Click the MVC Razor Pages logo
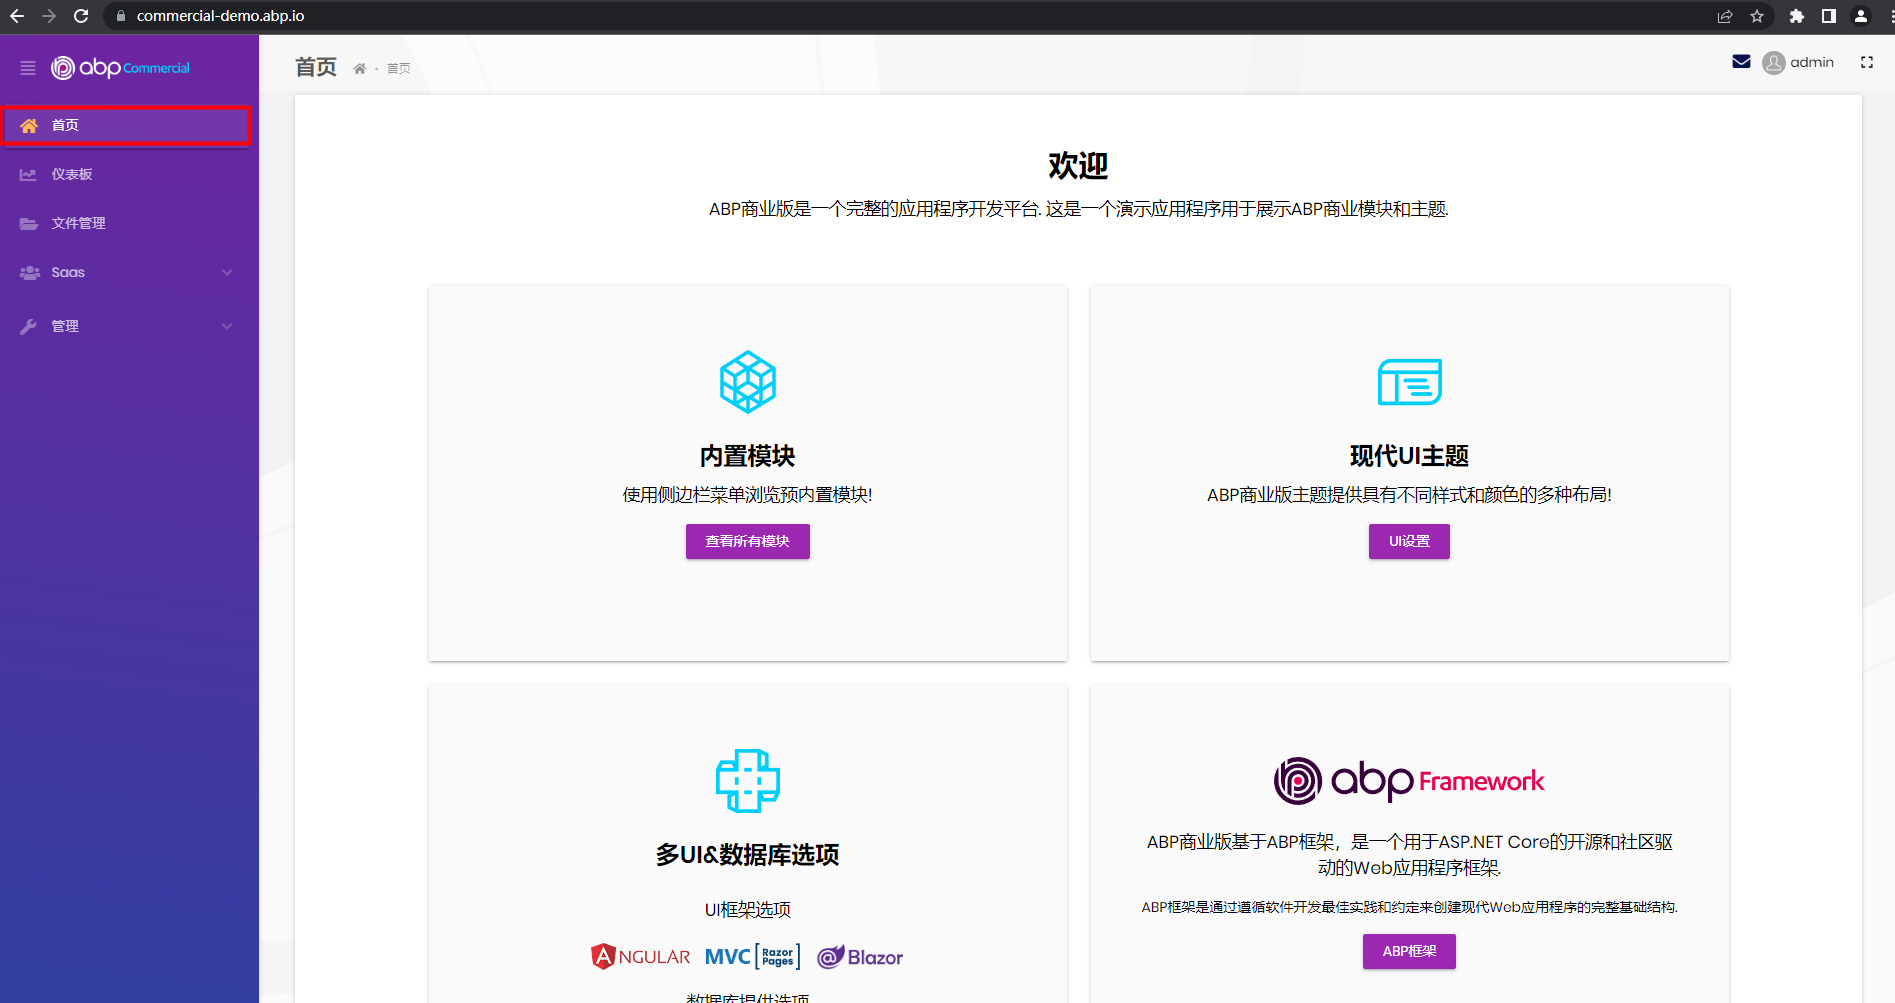 click(x=753, y=957)
